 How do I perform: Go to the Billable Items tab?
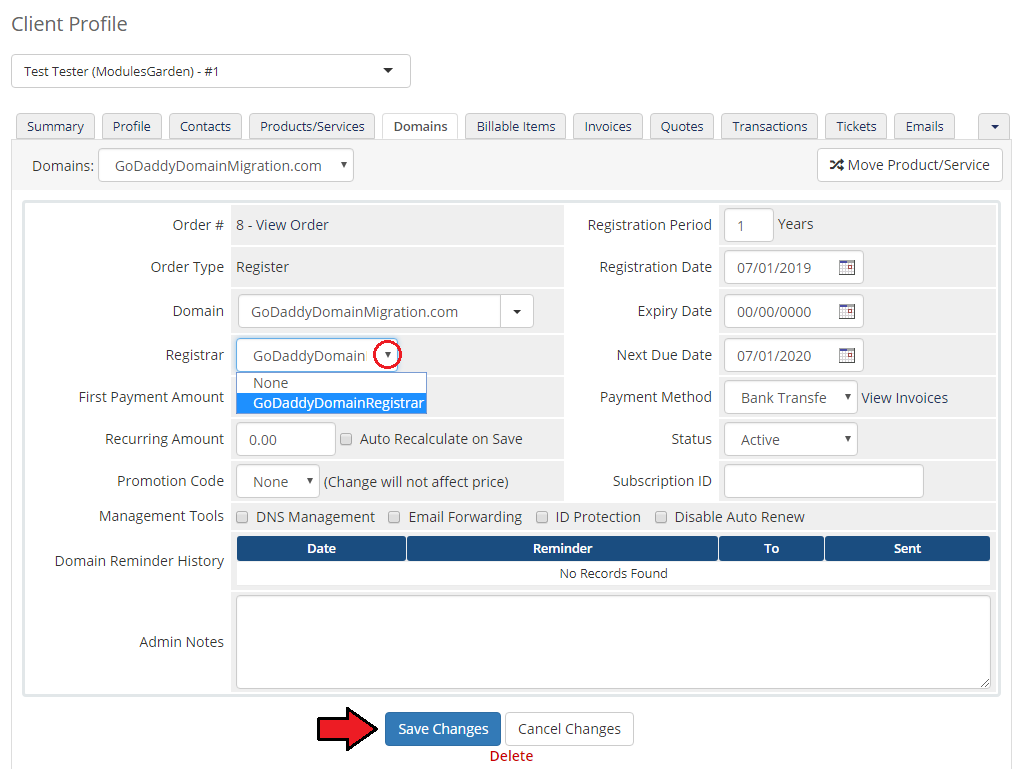point(516,127)
